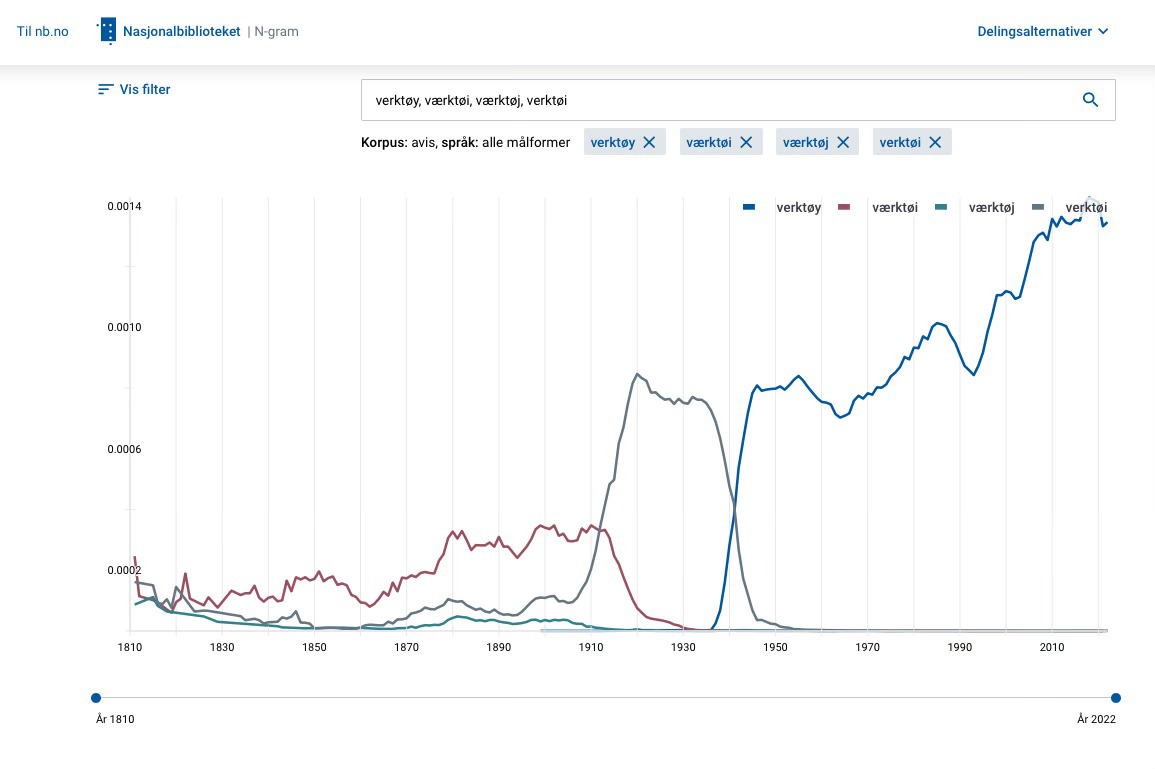Click the Nasjonalbiblioteket logo icon
Image resolution: width=1155 pixels, height=769 pixels.
pos(106,31)
